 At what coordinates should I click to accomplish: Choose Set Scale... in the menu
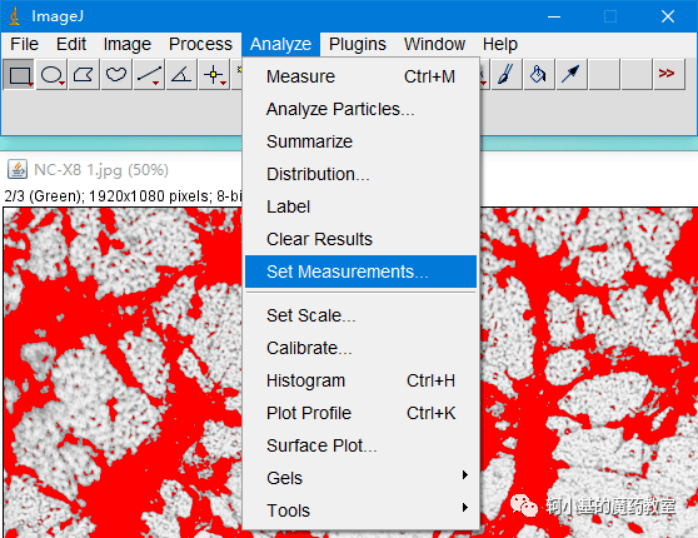[x=311, y=316]
